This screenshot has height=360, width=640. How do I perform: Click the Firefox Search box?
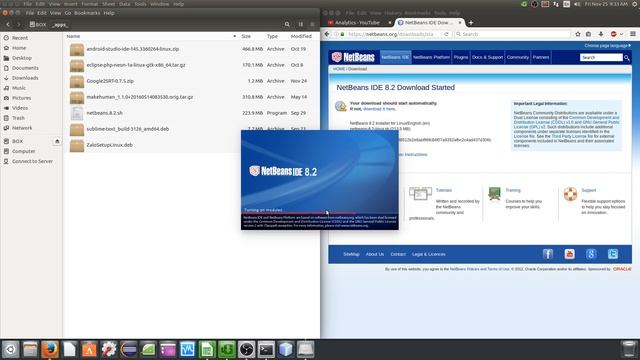(512, 34)
